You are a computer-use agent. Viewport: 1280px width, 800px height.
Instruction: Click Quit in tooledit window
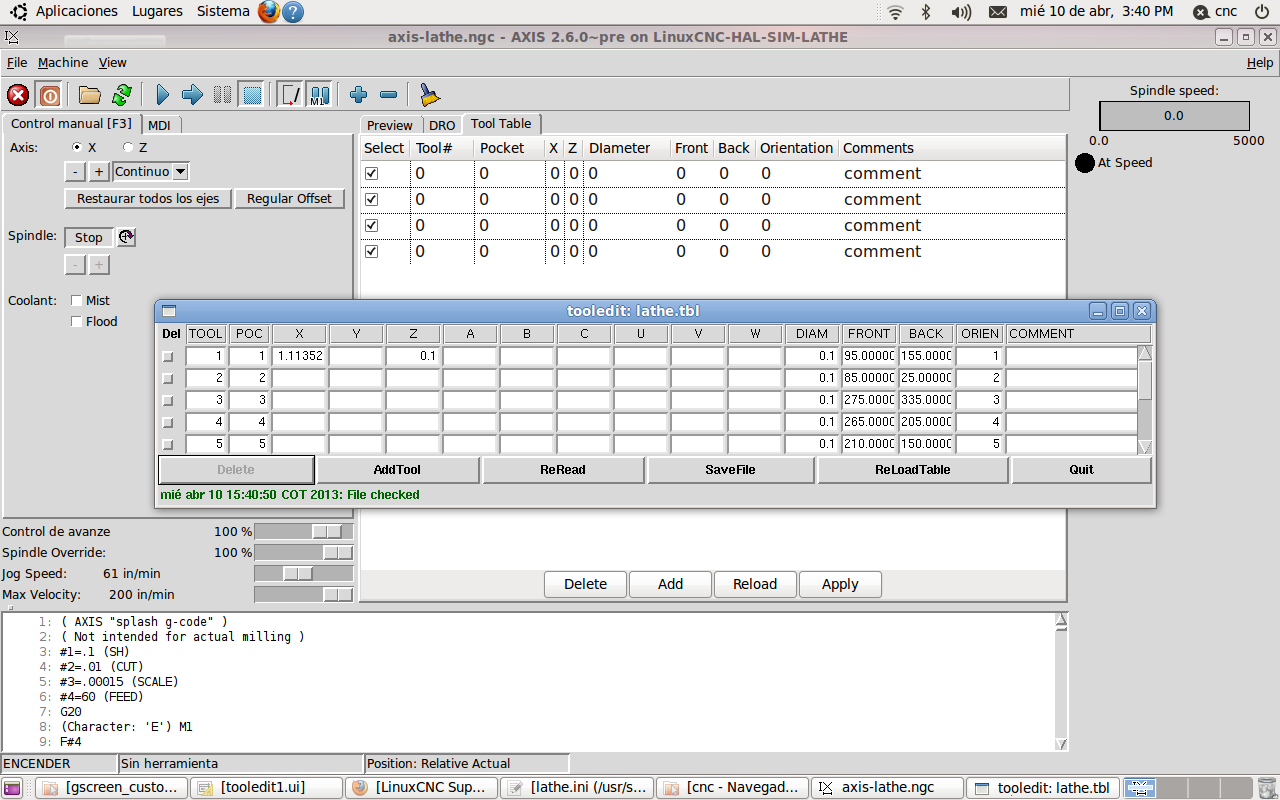(1082, 469)
